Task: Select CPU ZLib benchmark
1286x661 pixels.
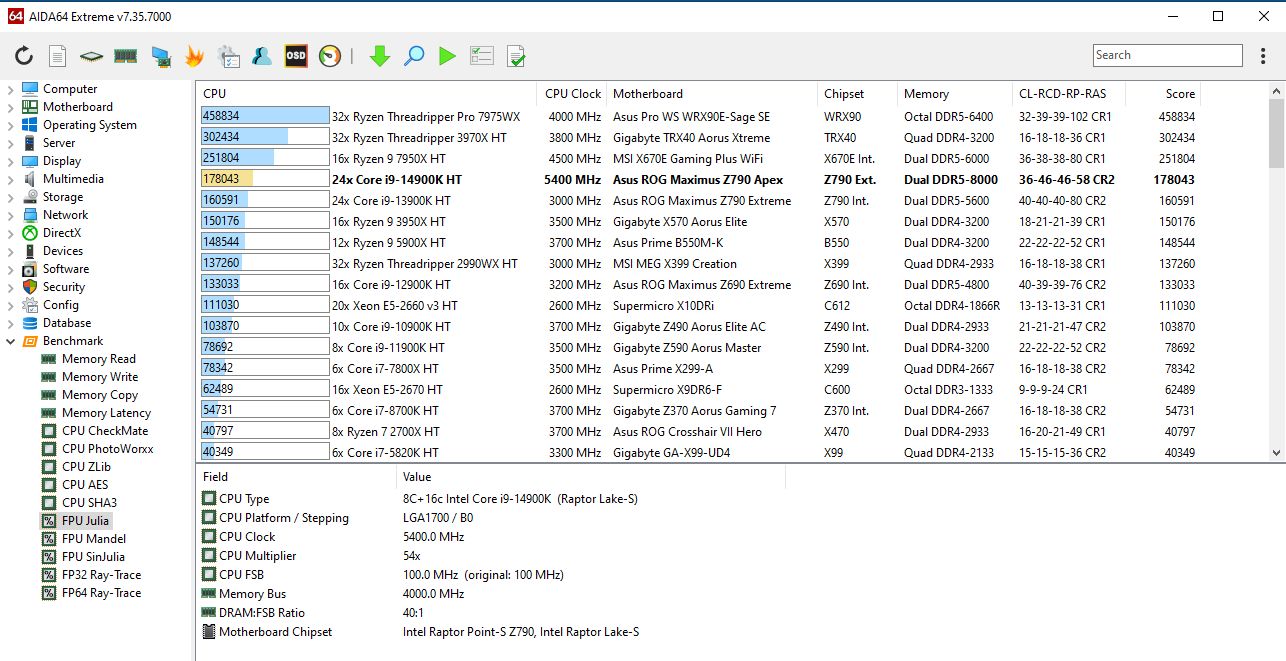Action: click(86, 467)
